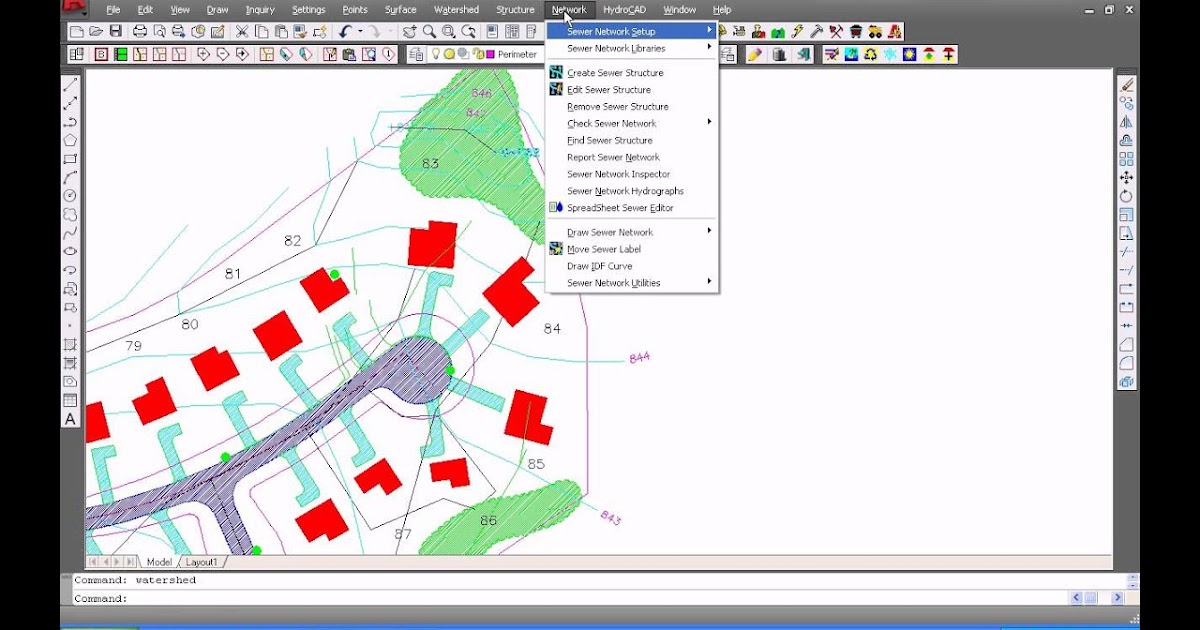Click the Print icon
This screenshot has width=1200, height=630.
[x=139, y=31]
